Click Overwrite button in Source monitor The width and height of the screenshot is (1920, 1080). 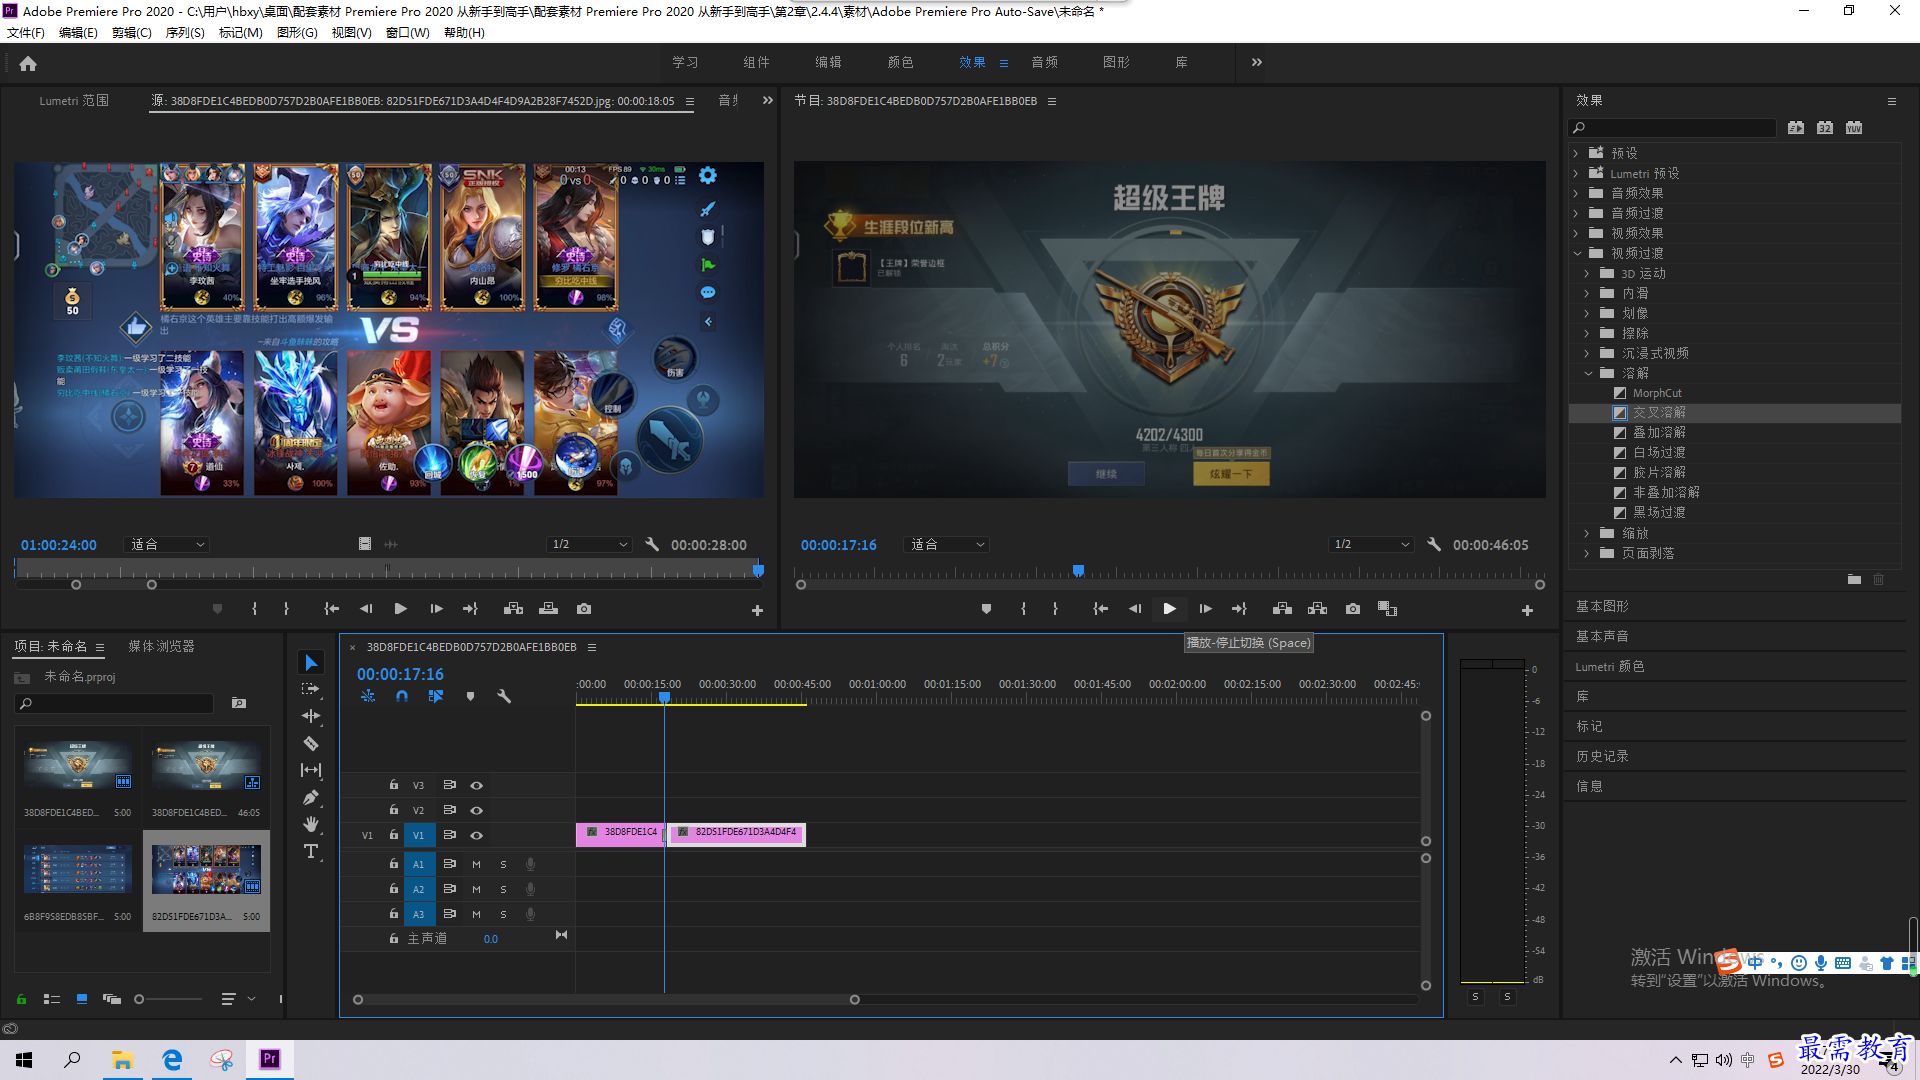(x=549, y=609)
